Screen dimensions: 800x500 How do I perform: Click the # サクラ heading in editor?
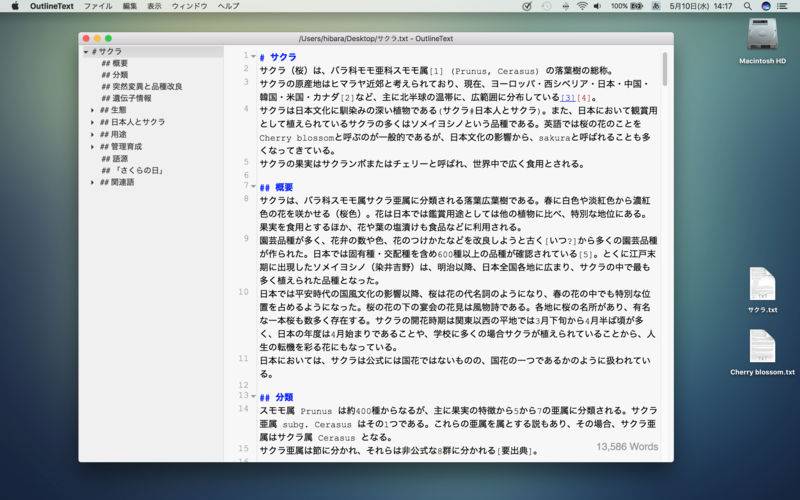click(278, 57)
